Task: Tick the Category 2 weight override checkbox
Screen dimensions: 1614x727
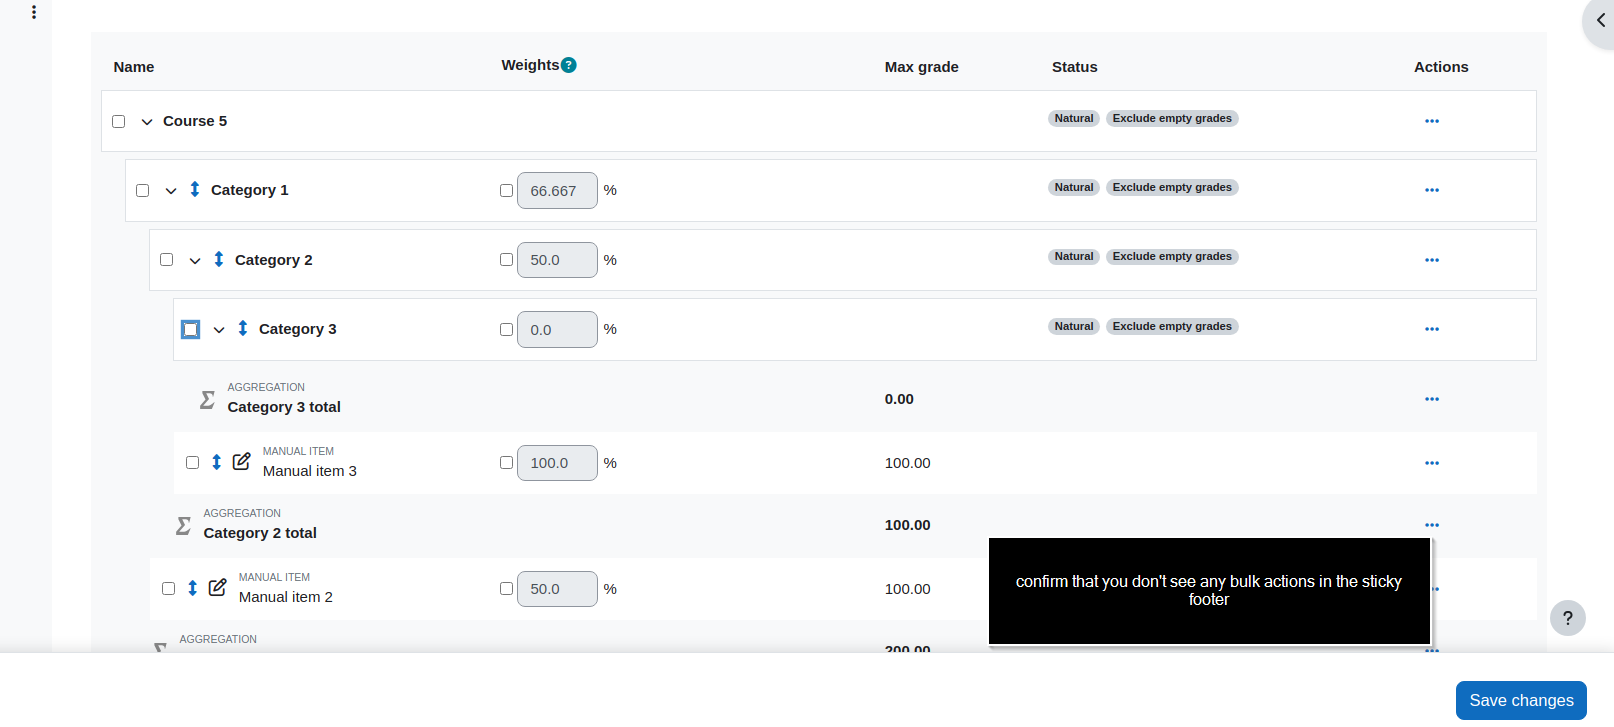Action: [507, 260]
